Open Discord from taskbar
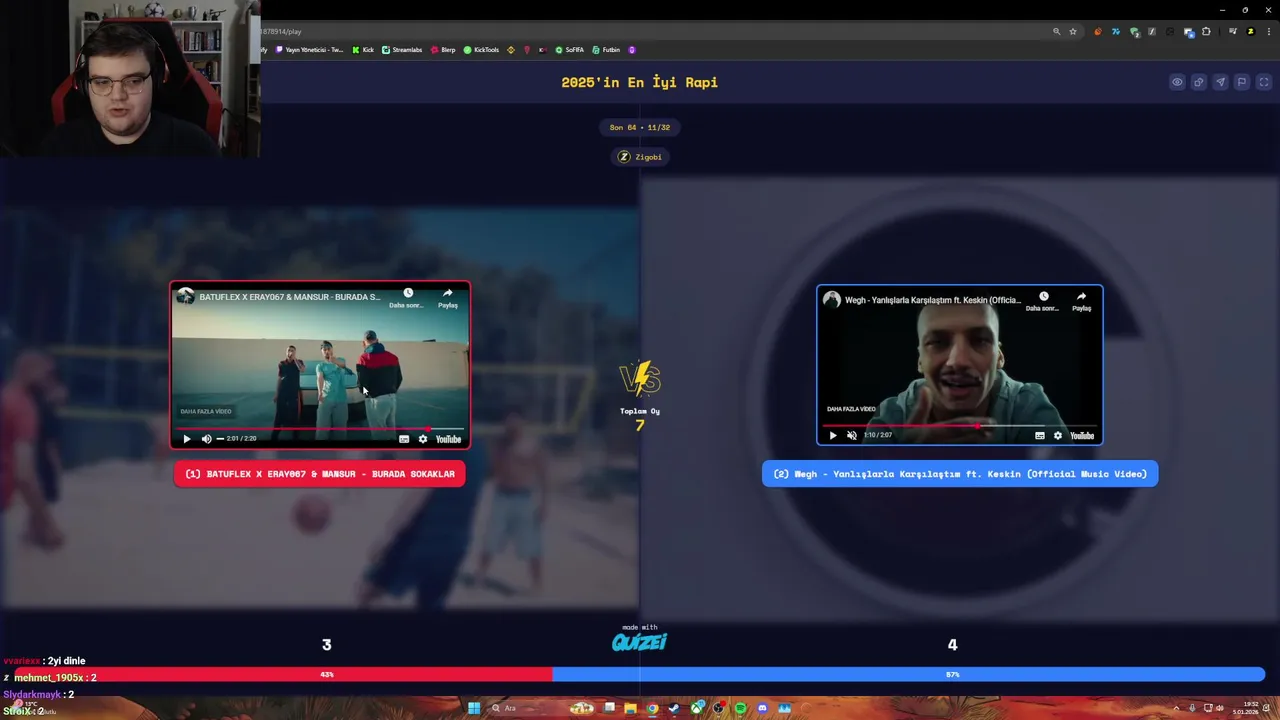 coord(762,708)
